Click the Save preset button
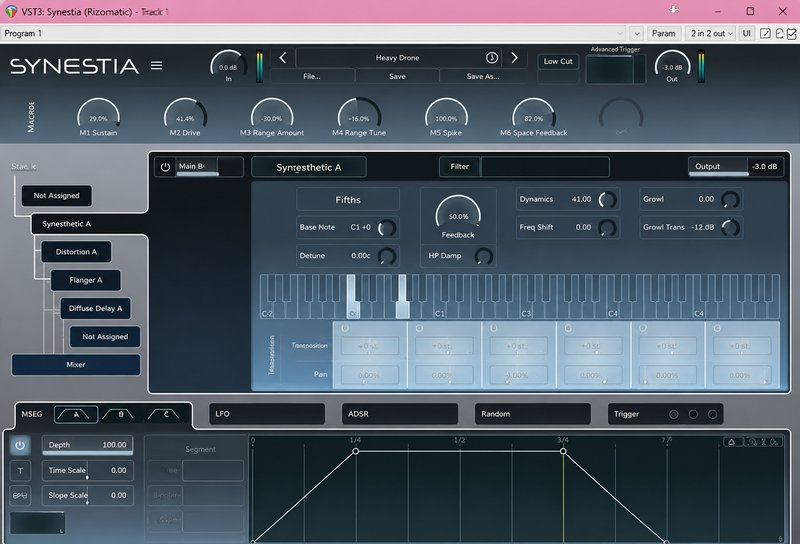The image size is (800, 544). click(397, 77)
